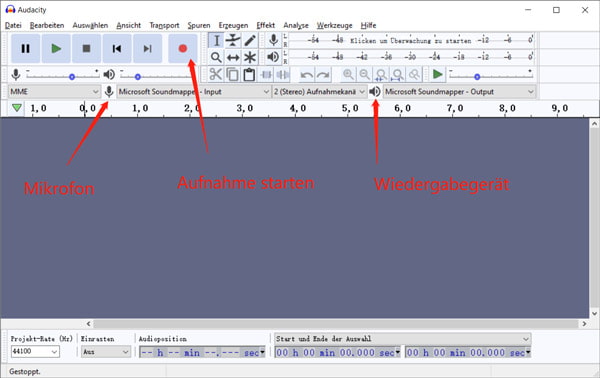Image resolution: width=600 pixels, height=378 pixels.
Task: Click Fit Selection to Width icon
Action: click(381, 74)
